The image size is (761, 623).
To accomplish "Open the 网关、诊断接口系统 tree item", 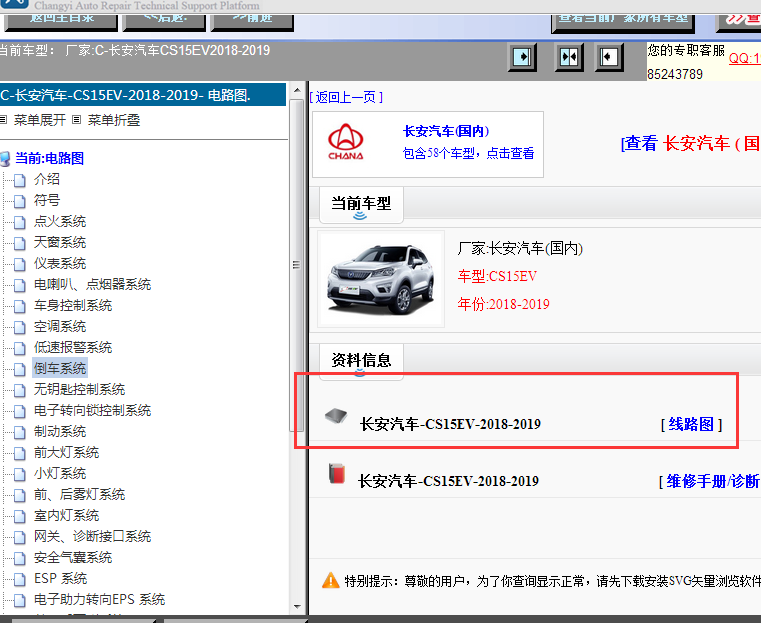I will 92,536.
